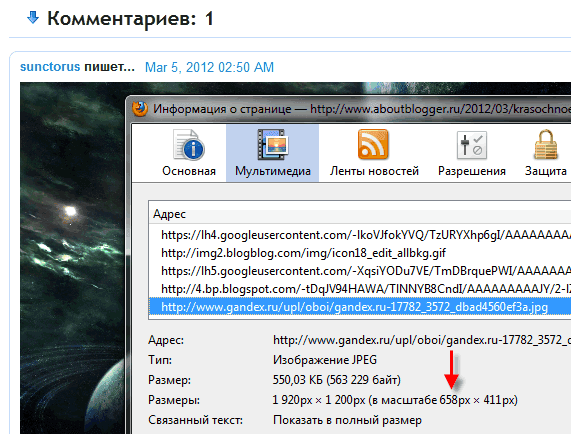
Task: Switch to the Основная tab label
Action: [189, 171]
